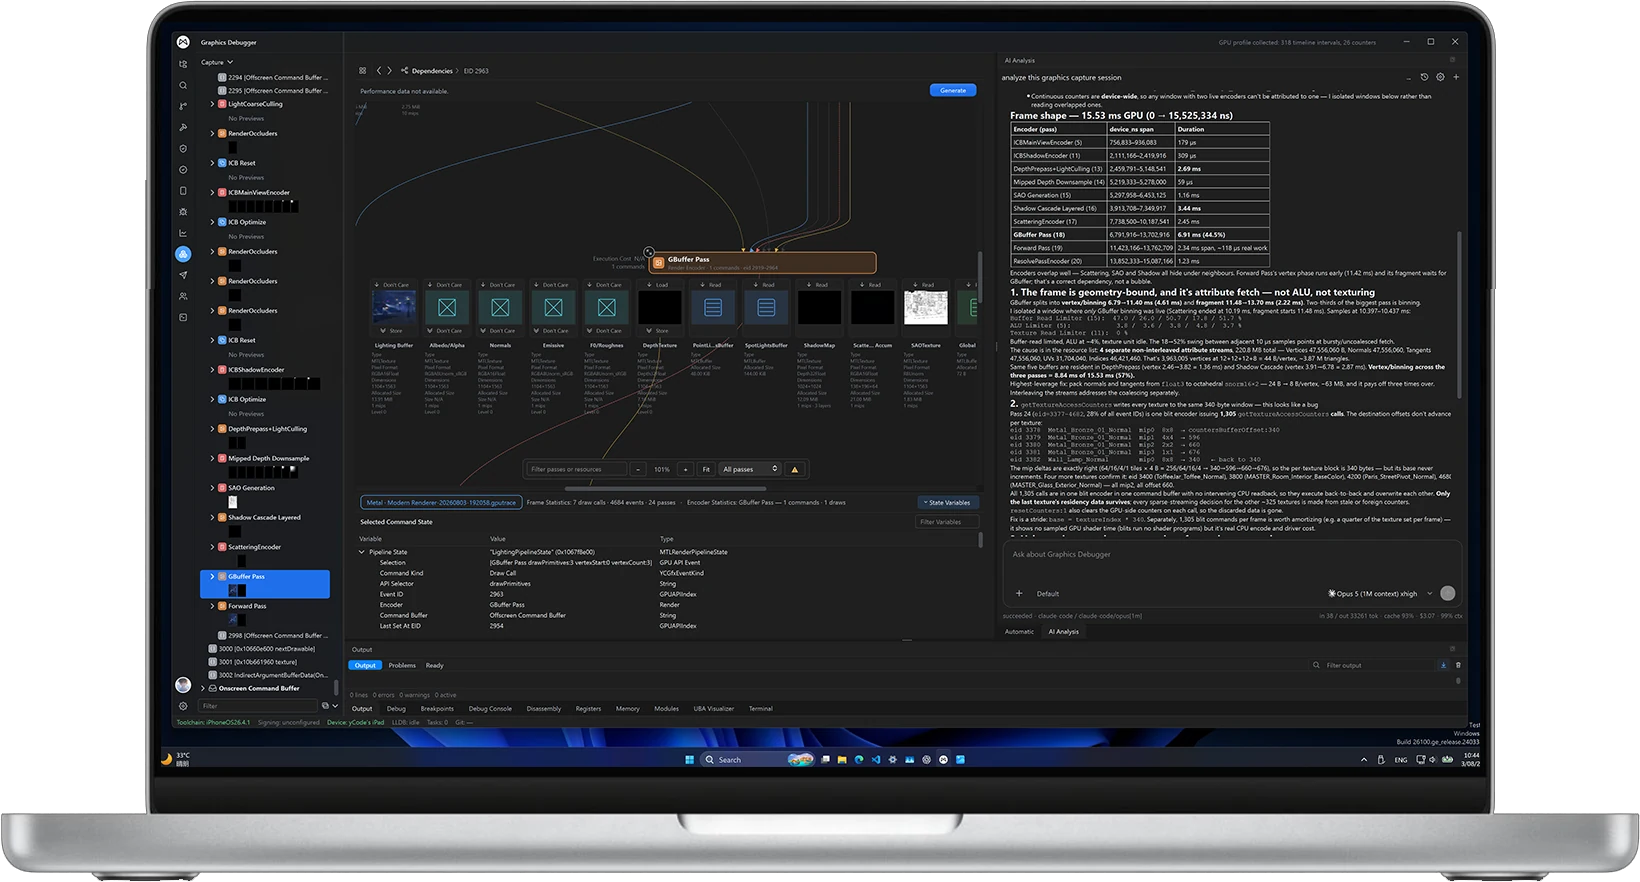The height and width of the screenshot is (882, 1640).
Task: Open the Opus 5 model selector dropdown
Action: [1380, 593]
